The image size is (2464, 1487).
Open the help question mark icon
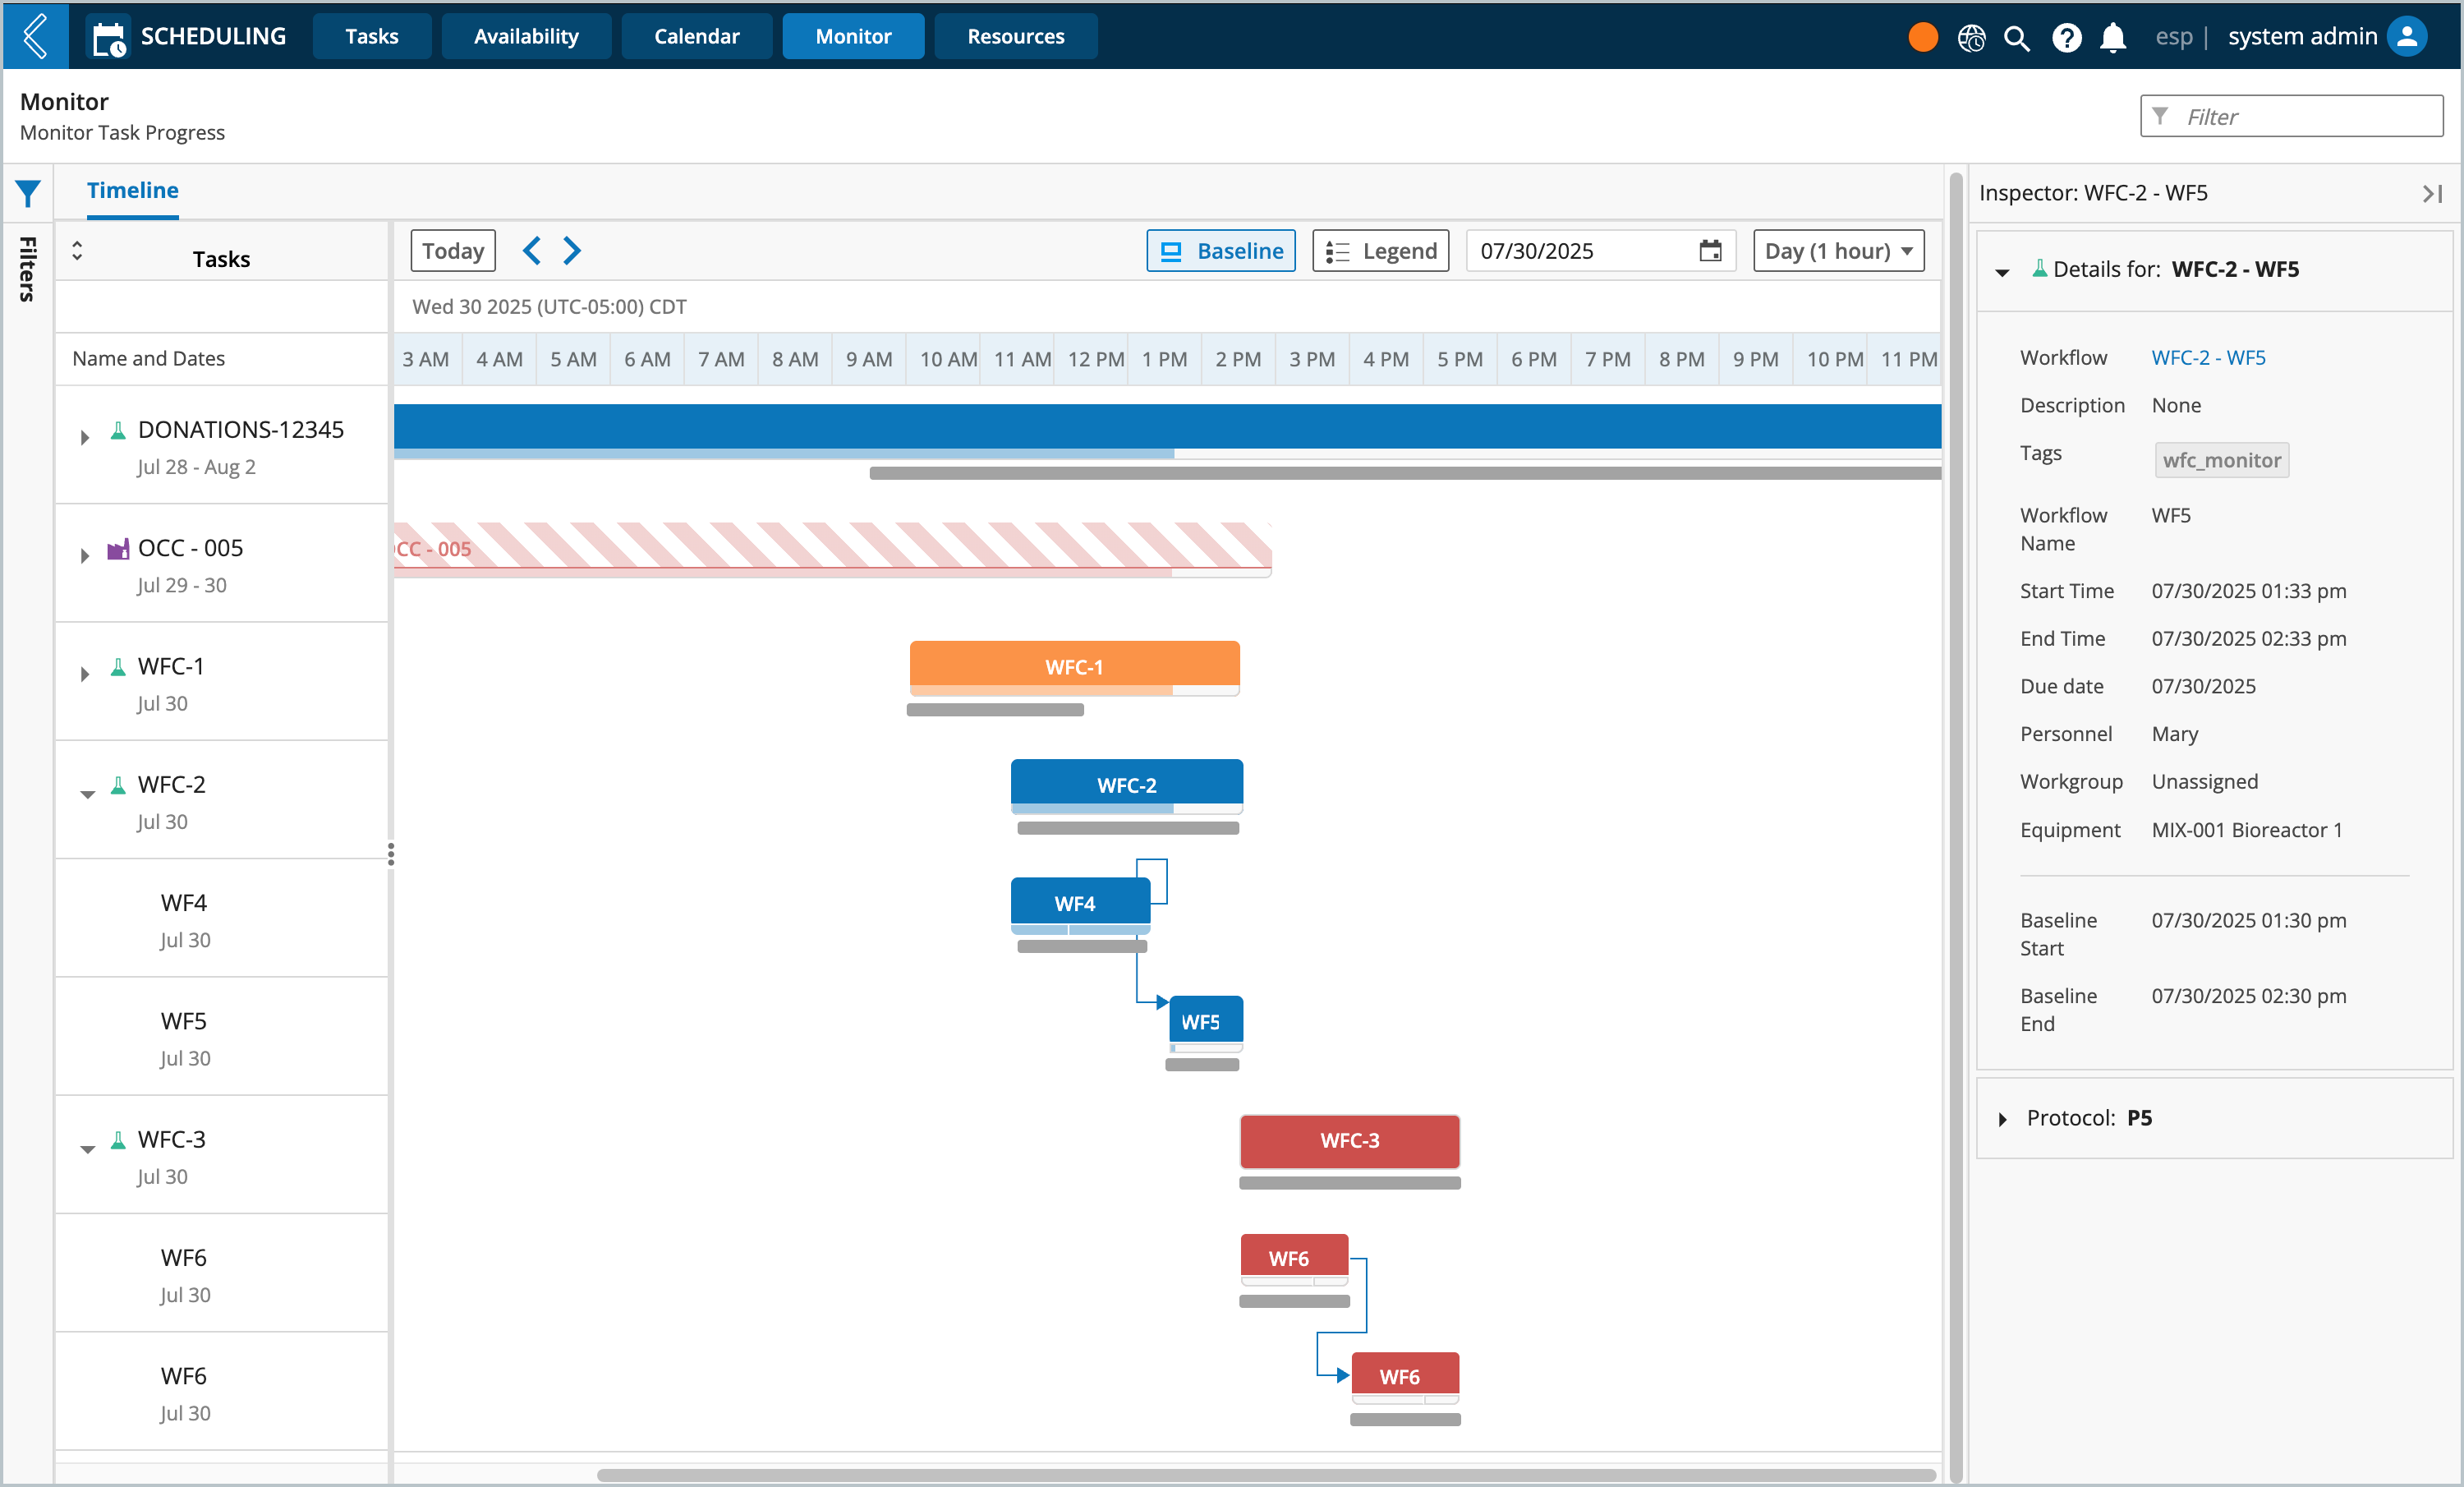click(2066, 38)
